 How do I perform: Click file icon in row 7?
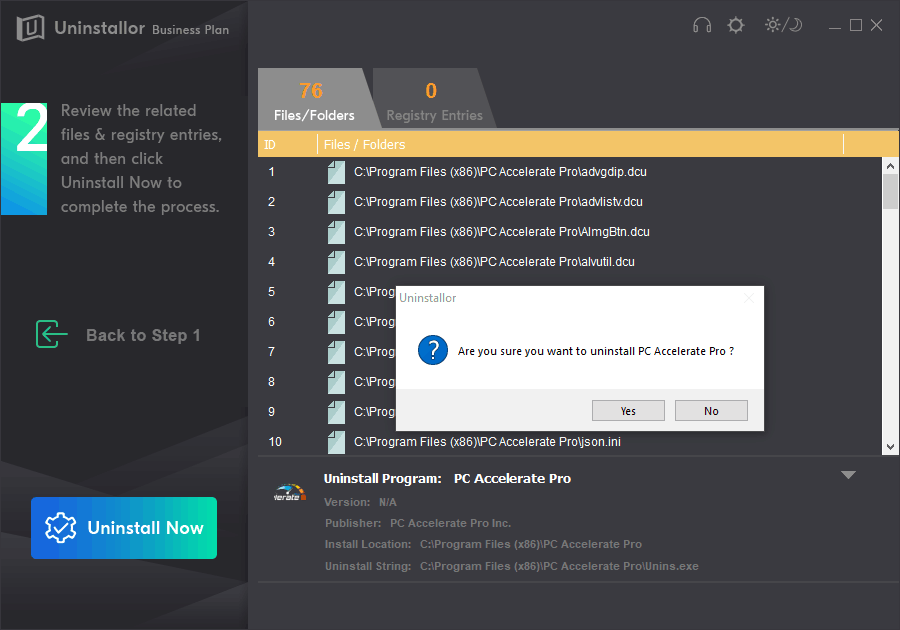coord(336,352)
